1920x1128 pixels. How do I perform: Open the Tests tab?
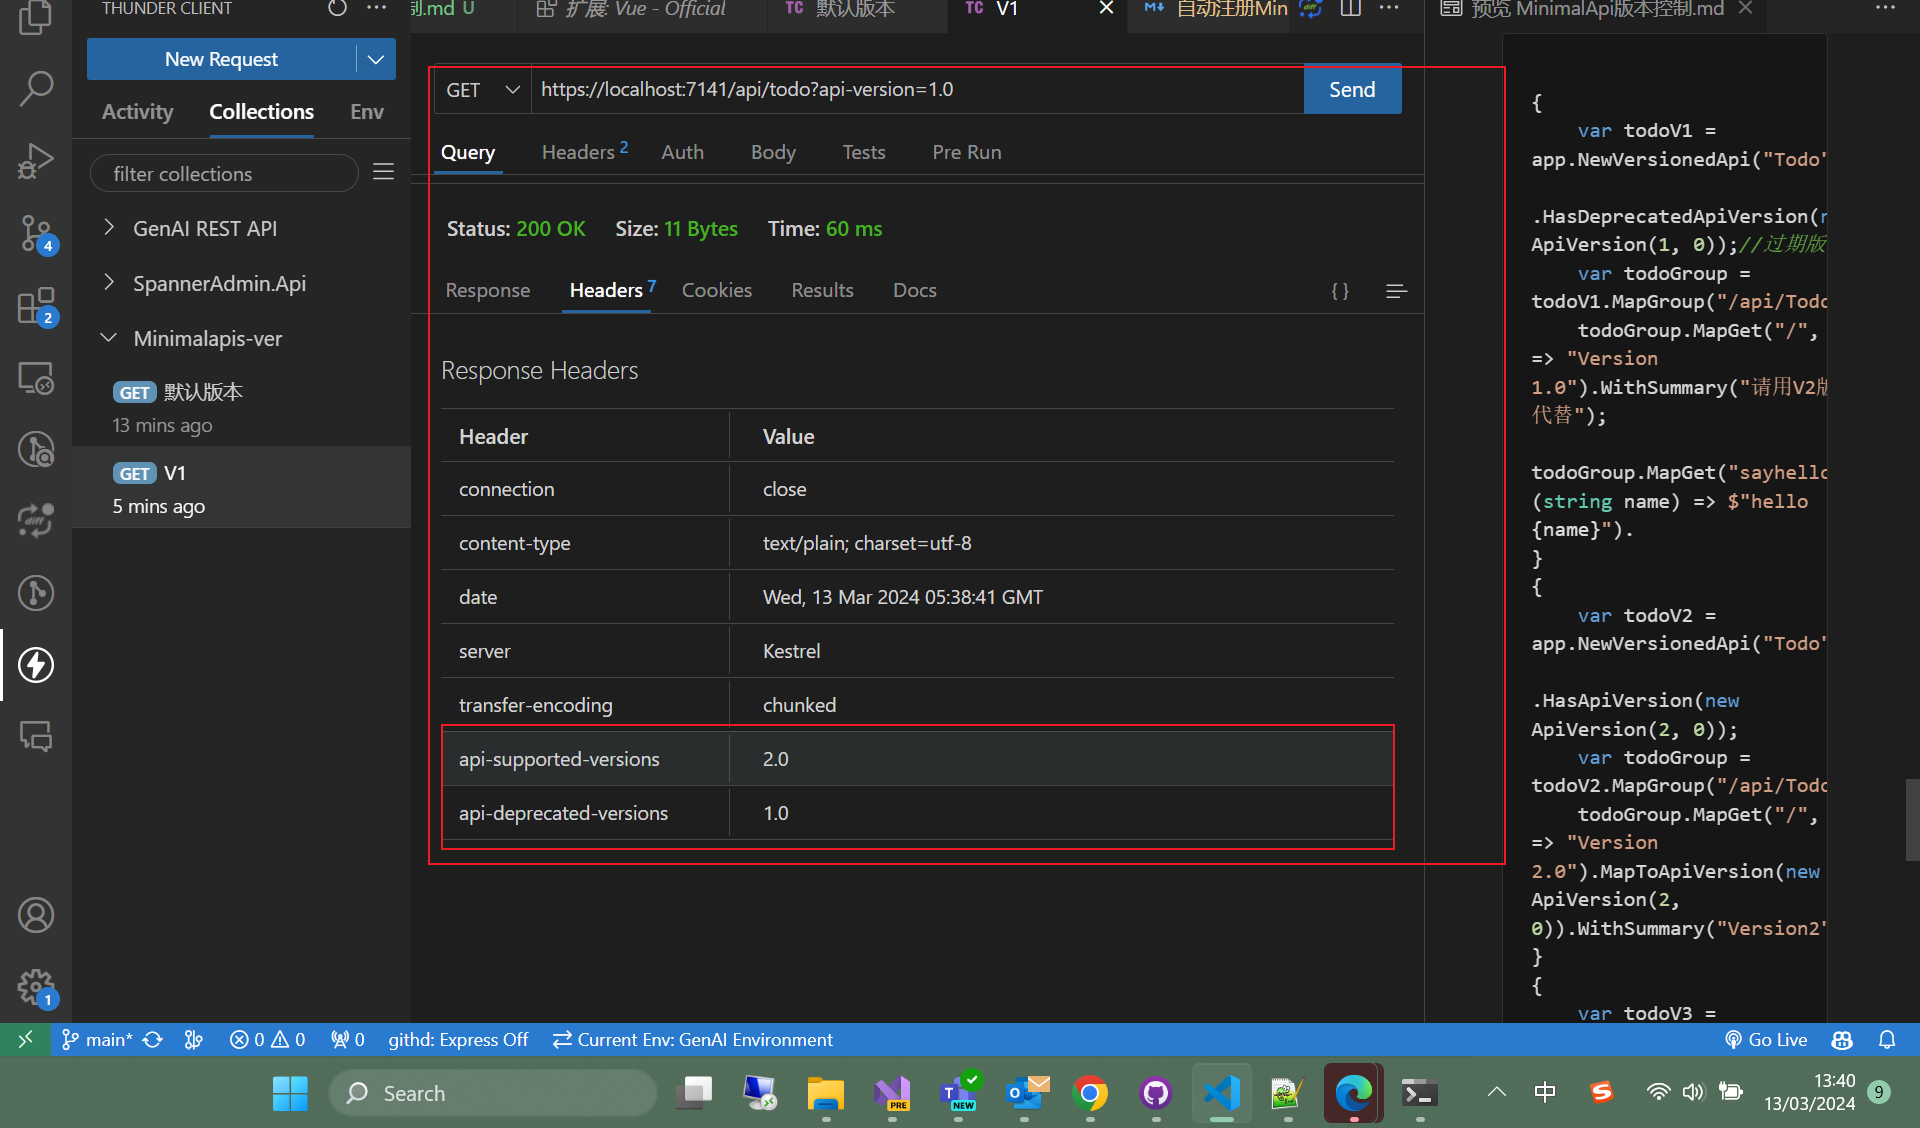864,152
